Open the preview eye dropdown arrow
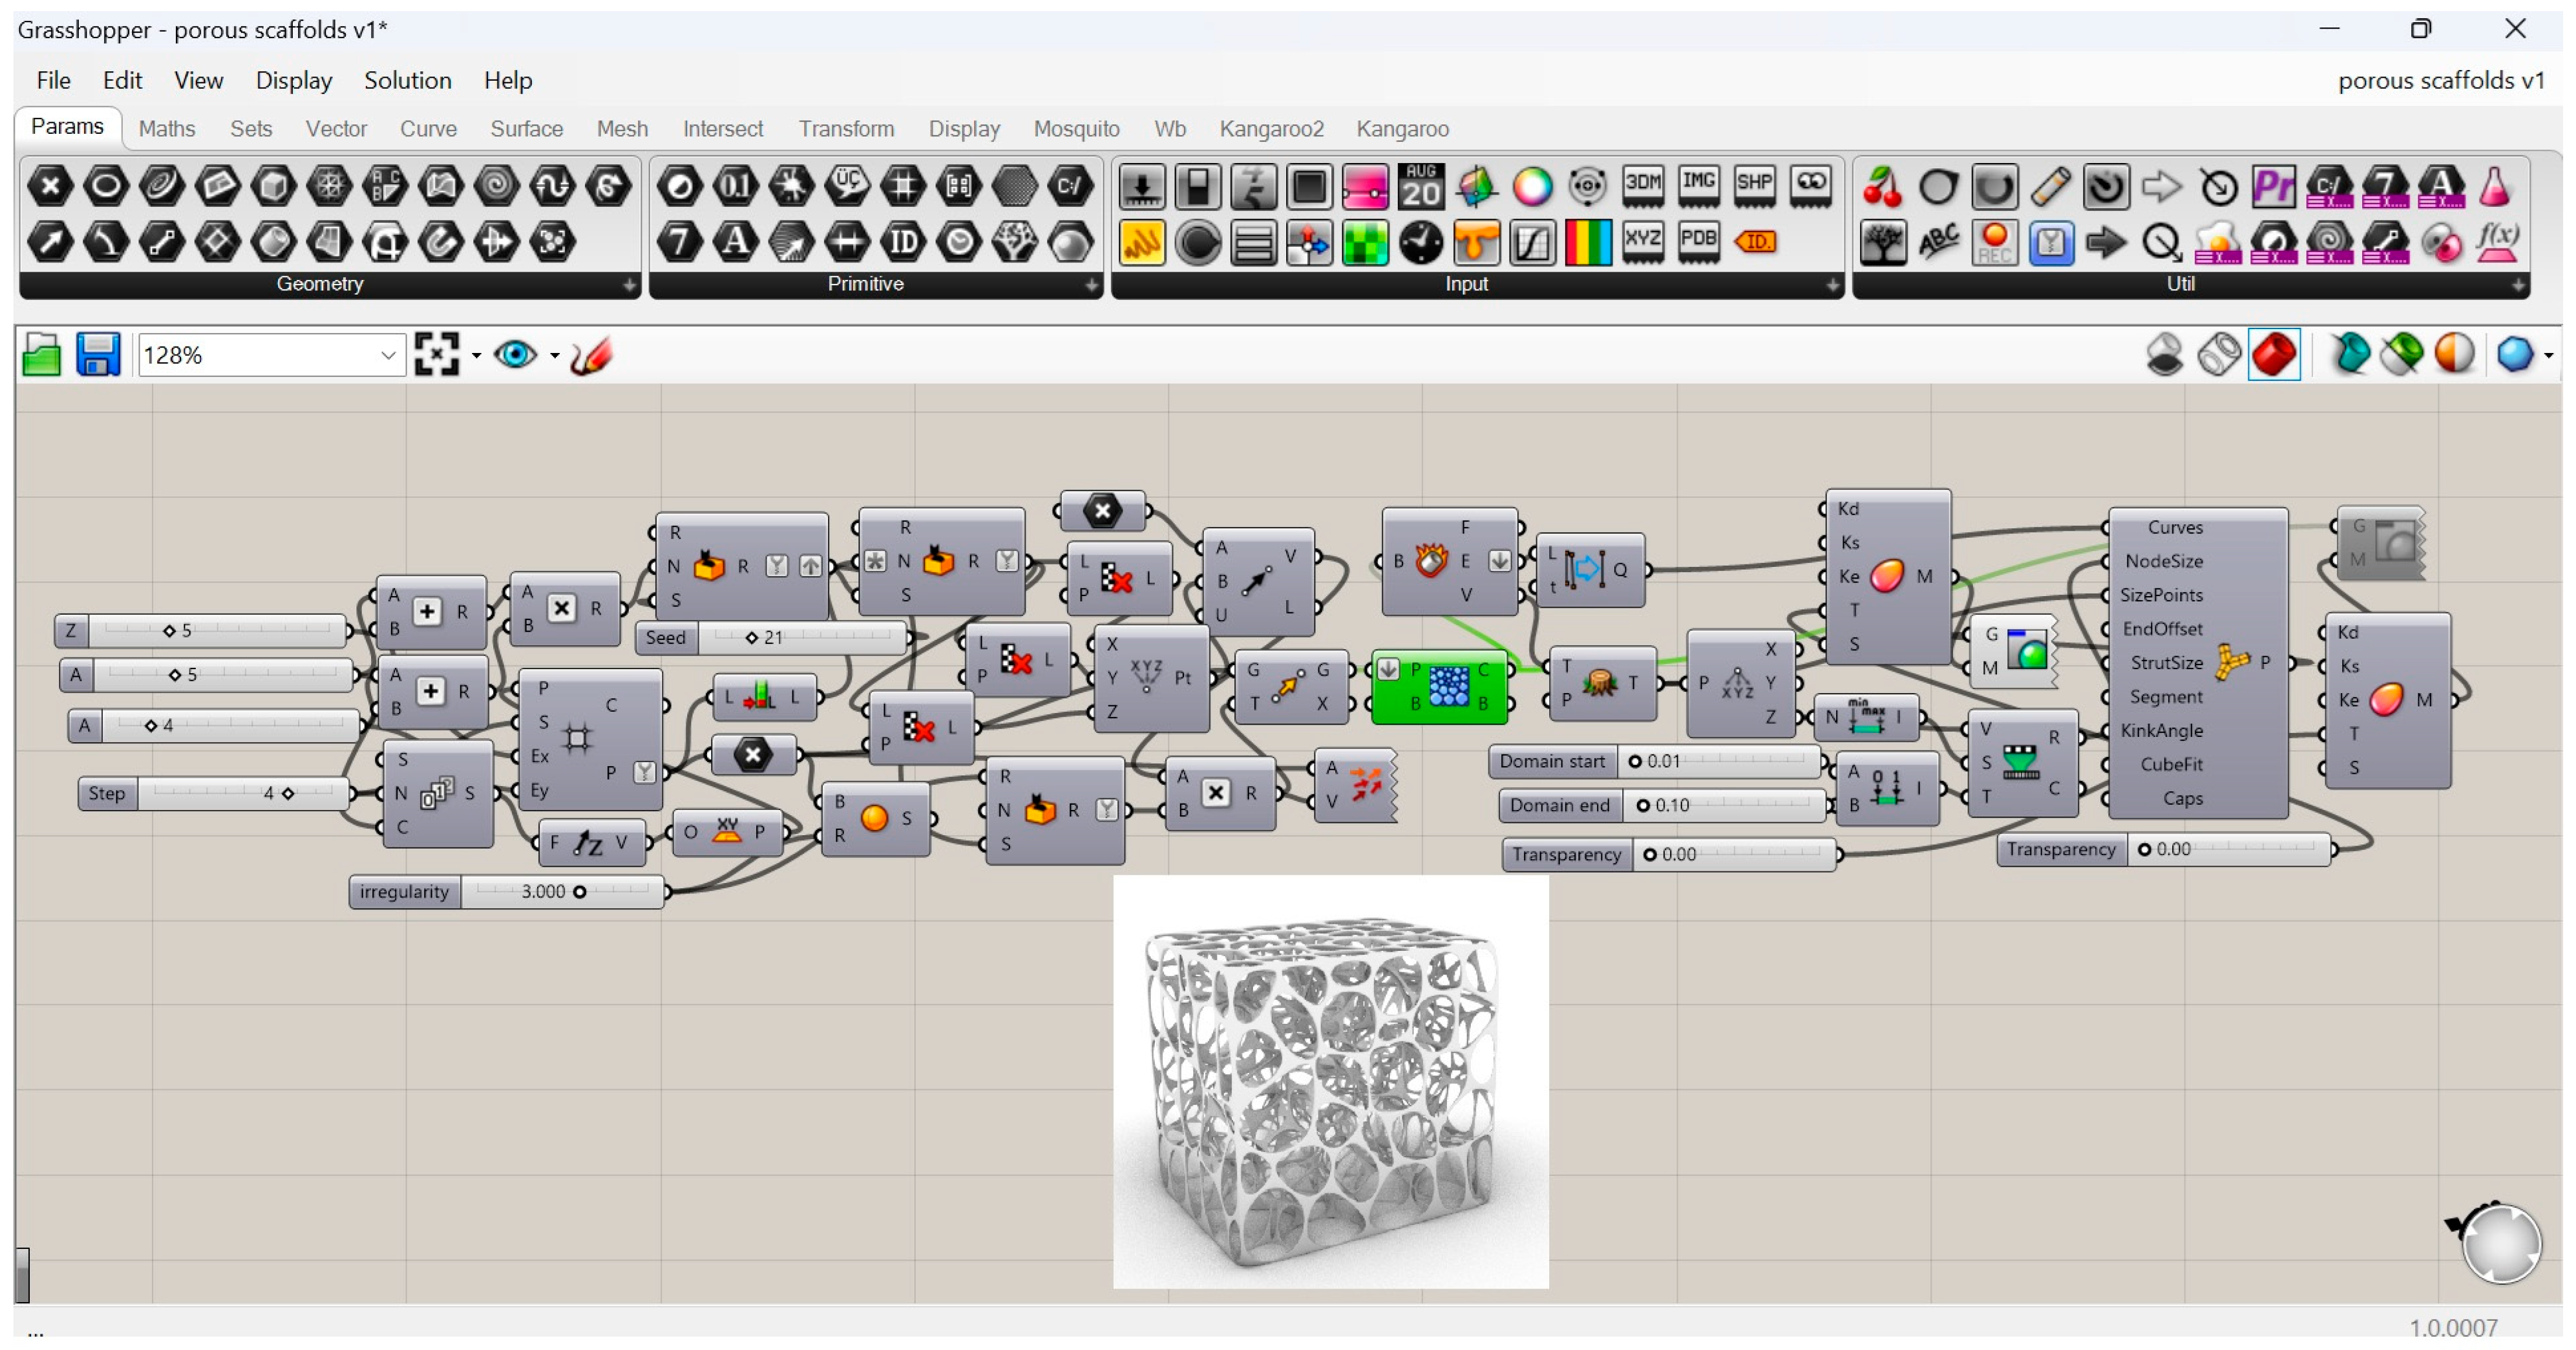The image size is (2576, 1350). pos(555,355)
